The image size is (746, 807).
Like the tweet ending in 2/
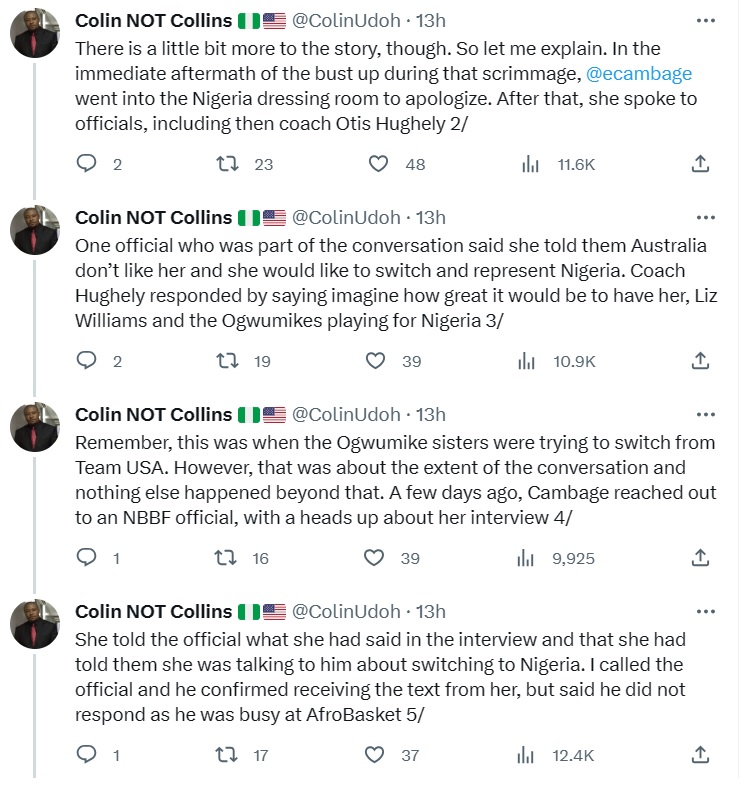click(x=379, y=164)
